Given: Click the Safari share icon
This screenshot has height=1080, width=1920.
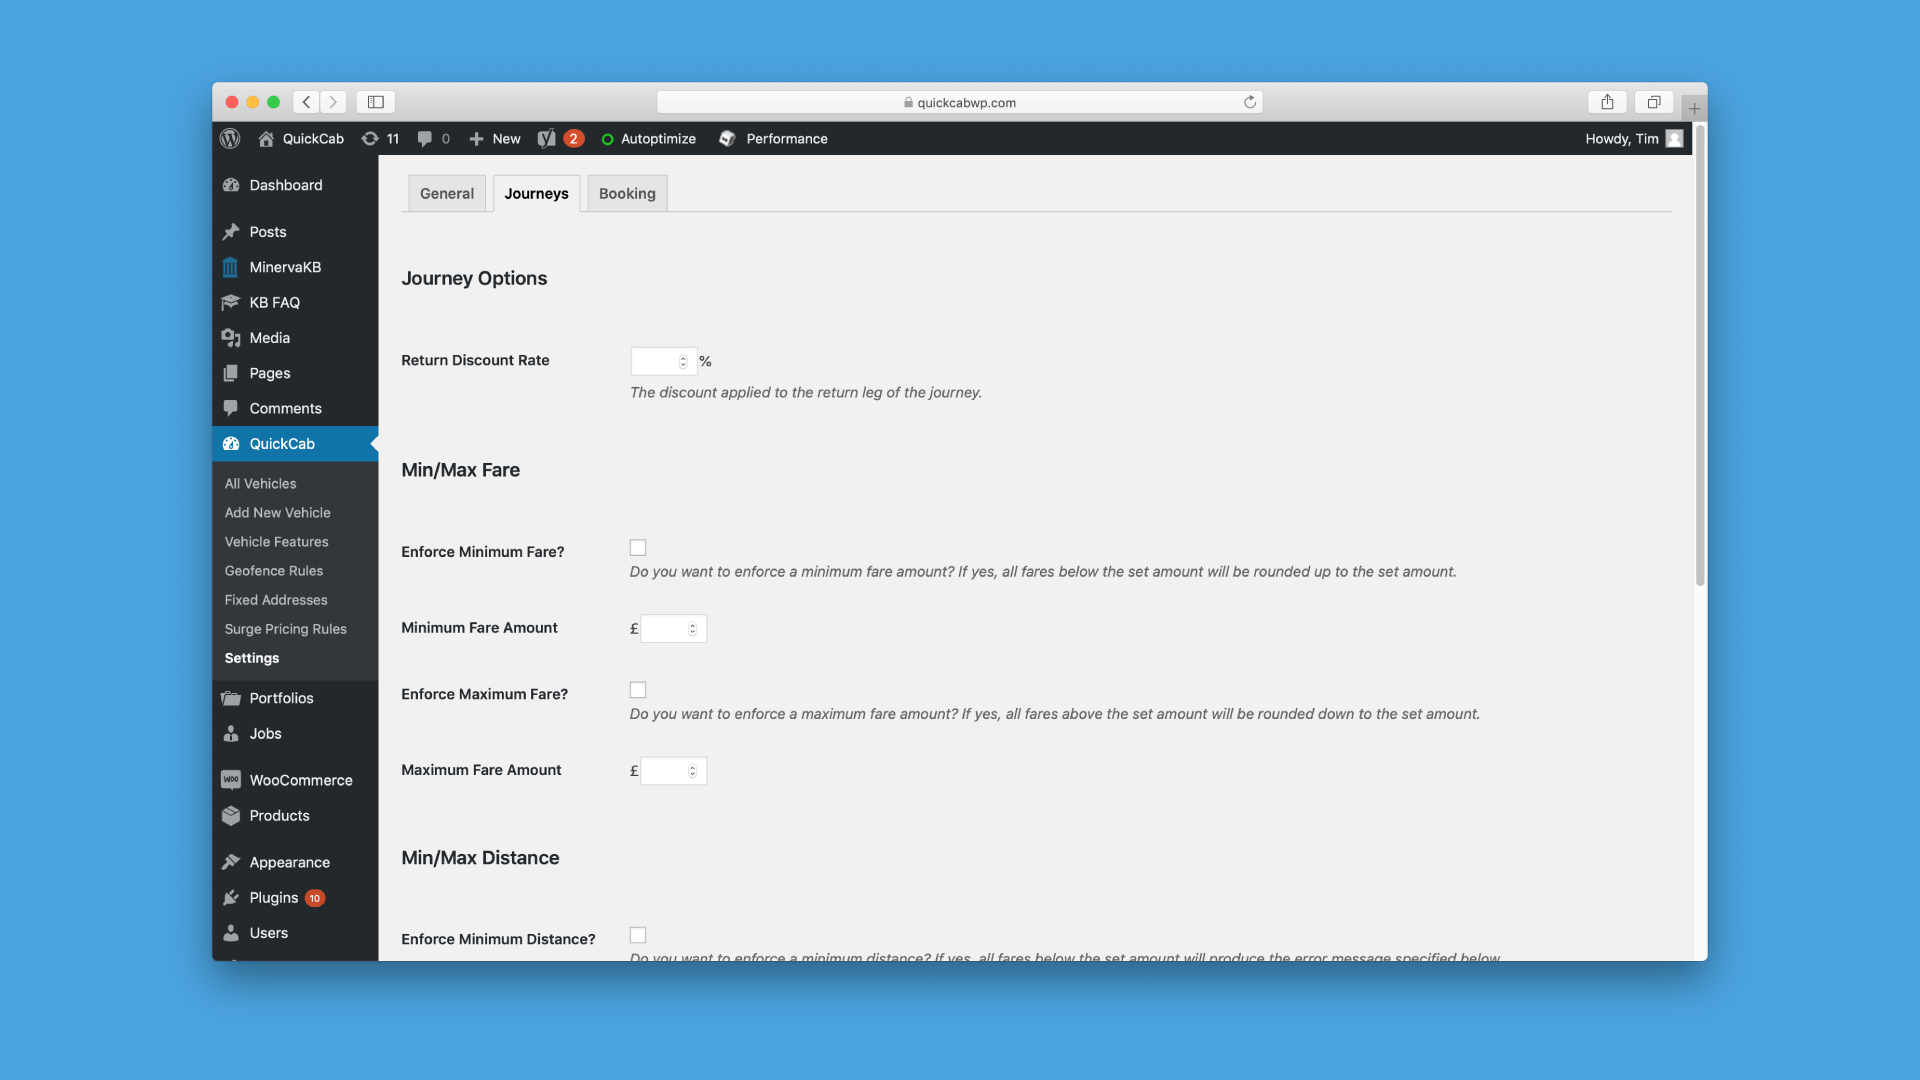Looking at the screenshot, I should click(x=1607, y=102).
